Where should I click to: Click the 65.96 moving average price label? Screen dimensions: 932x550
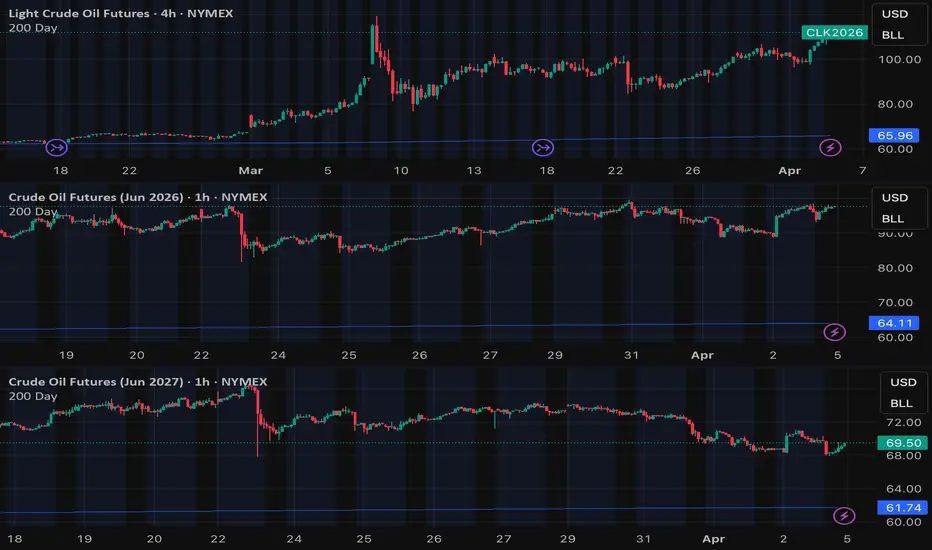[894, 135]
